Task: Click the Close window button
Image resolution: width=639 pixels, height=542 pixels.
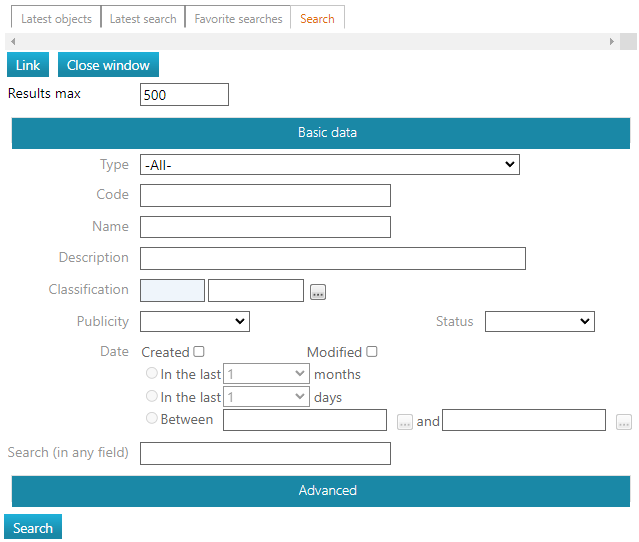Action: pos(108,65)
